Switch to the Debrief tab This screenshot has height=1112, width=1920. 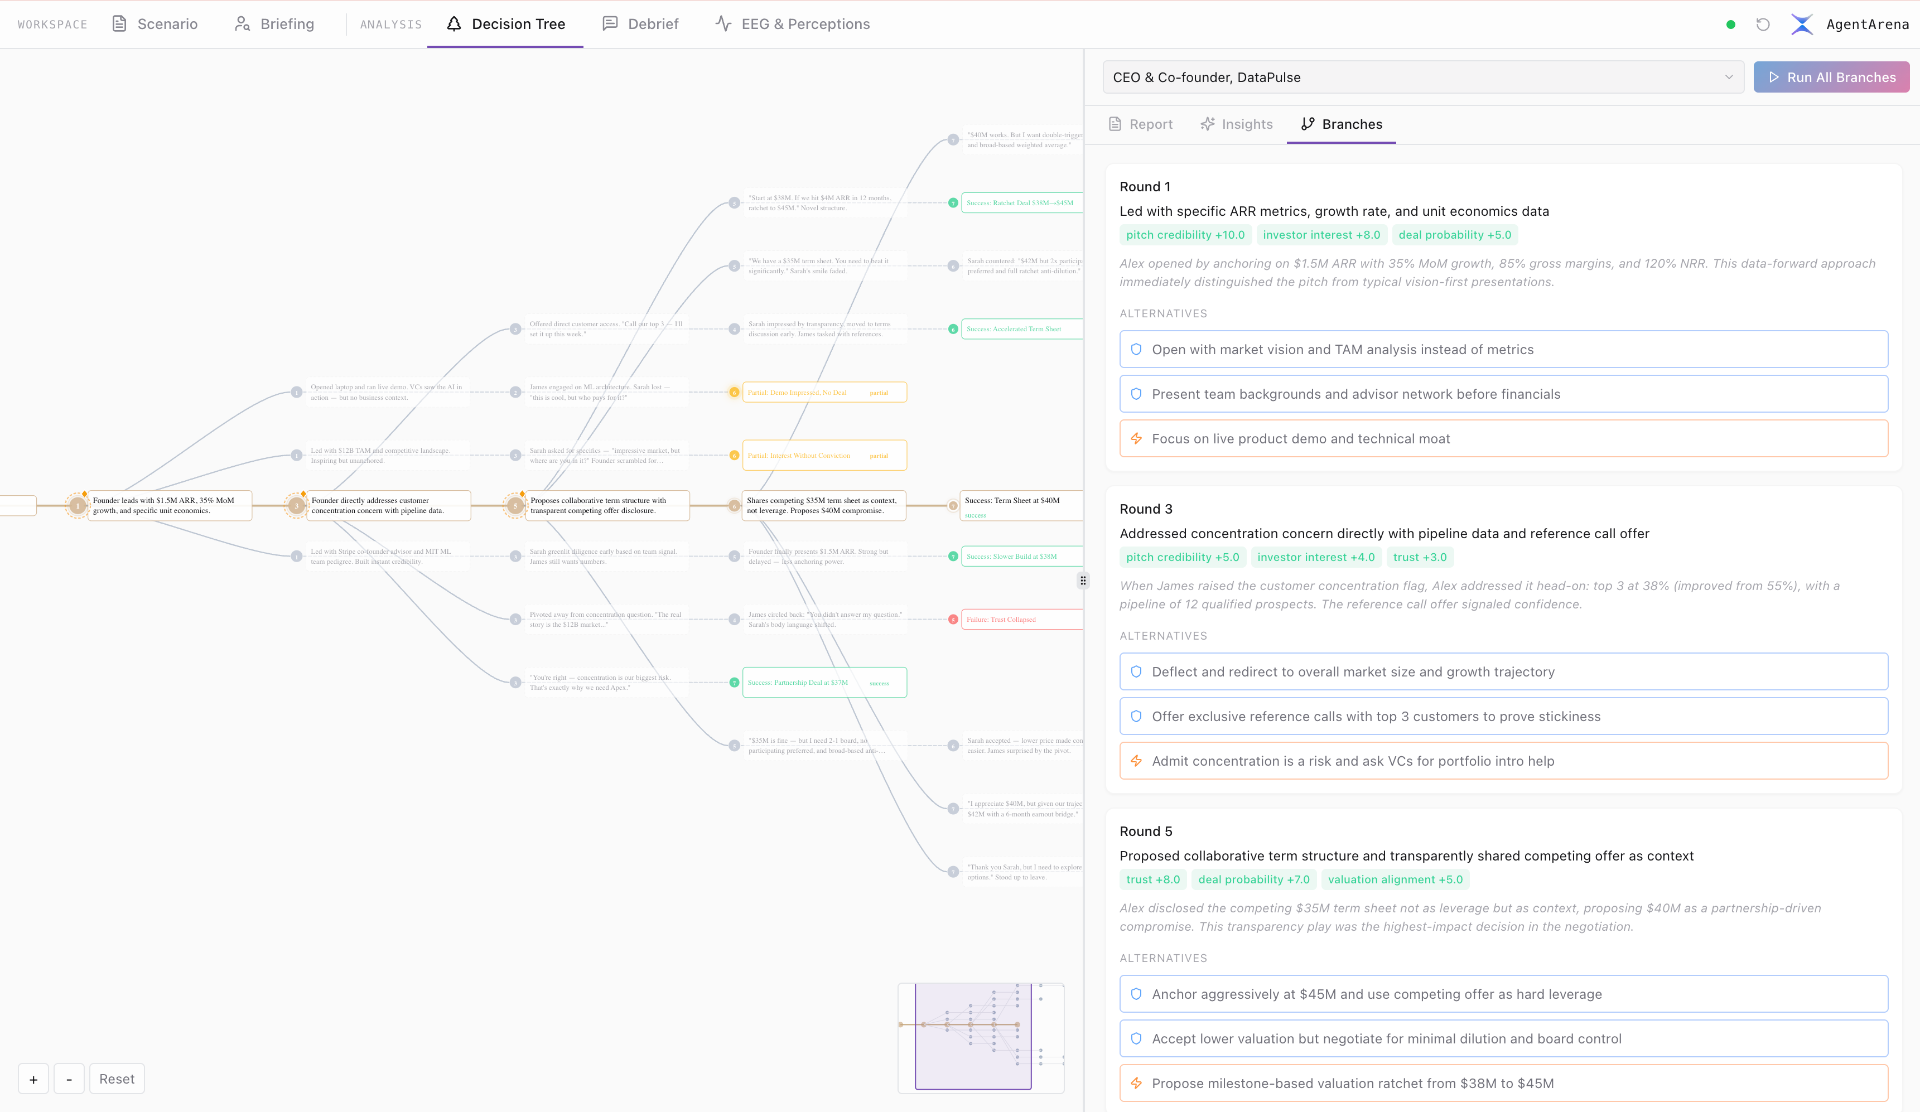(640, 24)
